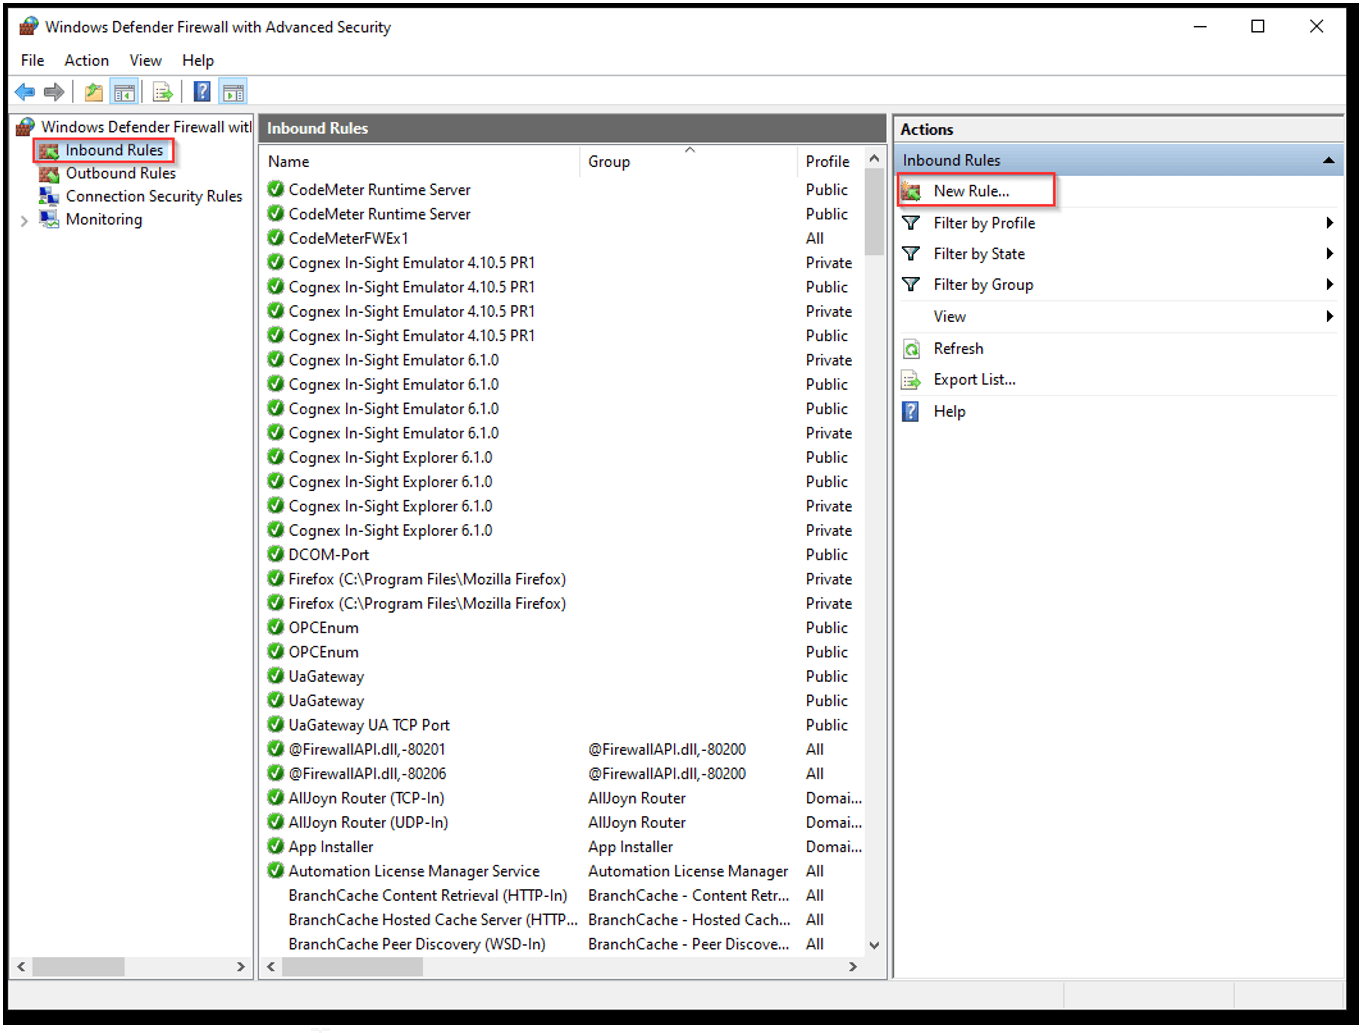1367x1033 pixels.
Task: Click green check icon of CodeMeterFWEx1 rule
Action: pyautogui.click(x=276, y=238)
